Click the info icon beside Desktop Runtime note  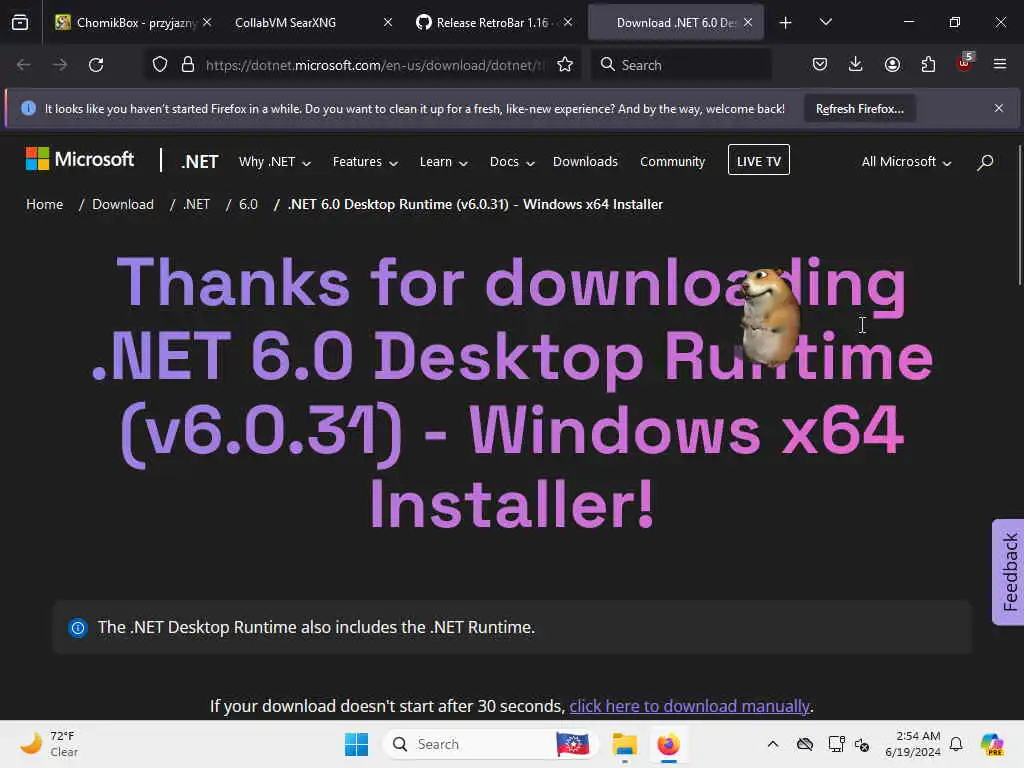click(x=78, y=628)
